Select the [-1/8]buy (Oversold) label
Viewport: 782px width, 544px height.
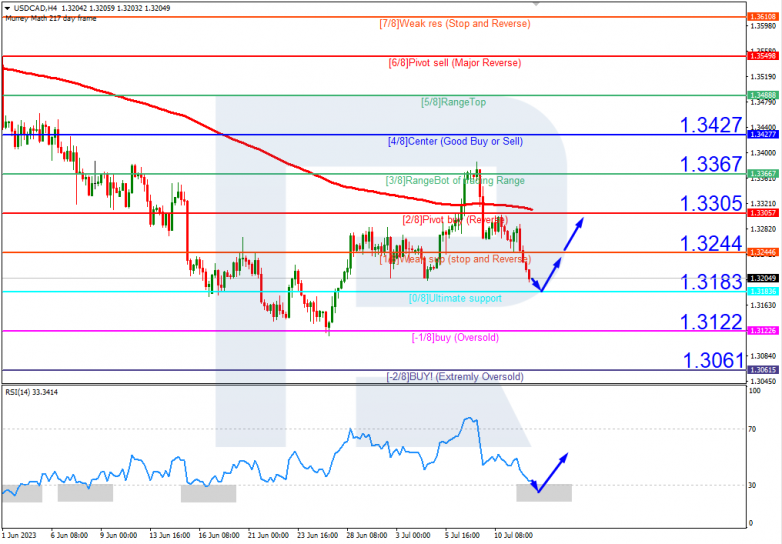455,338
